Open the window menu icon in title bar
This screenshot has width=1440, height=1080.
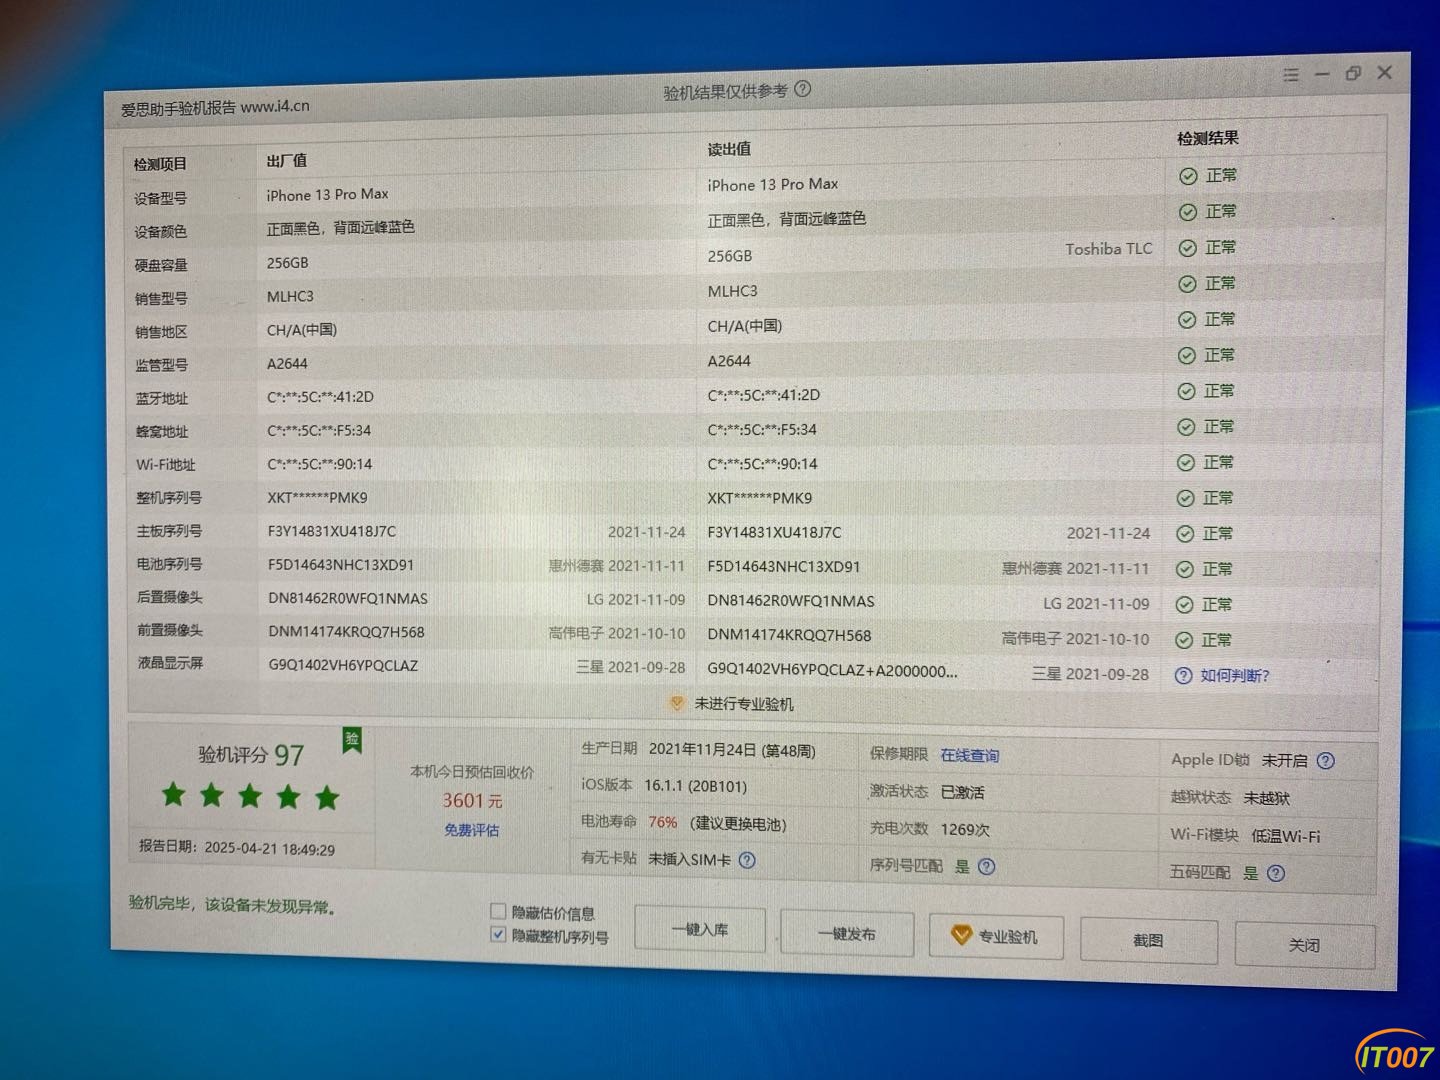pos(1291,75)
